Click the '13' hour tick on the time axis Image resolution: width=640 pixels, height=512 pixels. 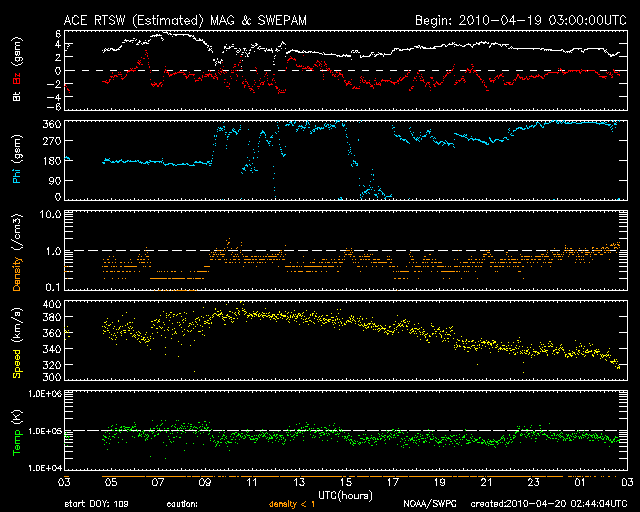tap(299, 482)
